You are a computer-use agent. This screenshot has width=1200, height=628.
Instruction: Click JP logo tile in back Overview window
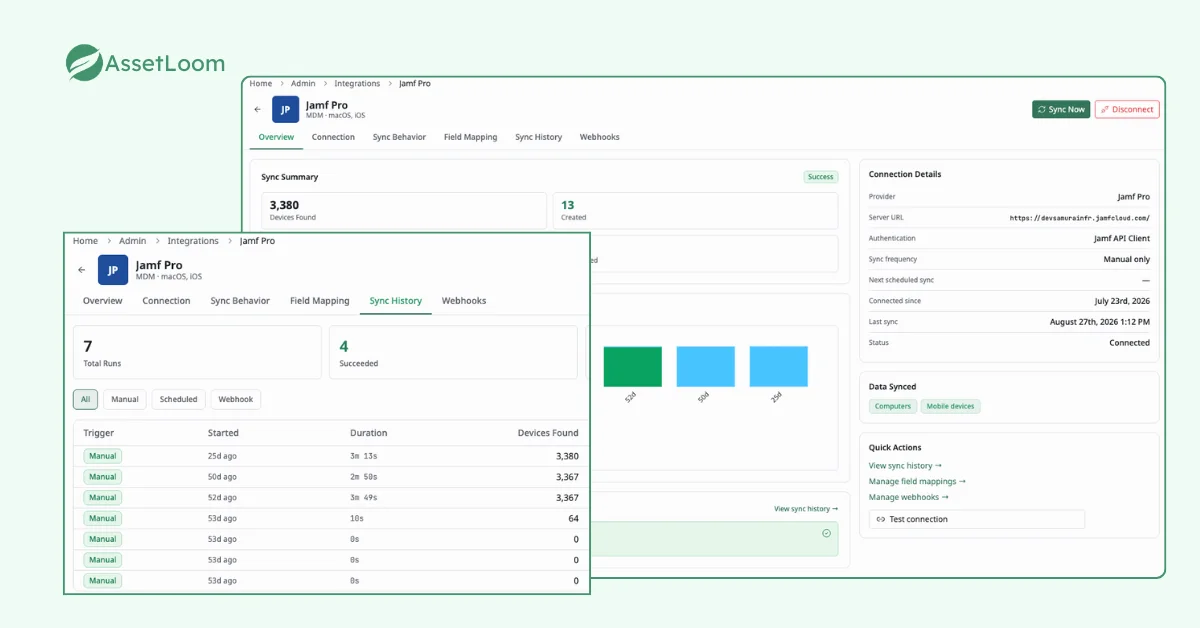[285, 110]
